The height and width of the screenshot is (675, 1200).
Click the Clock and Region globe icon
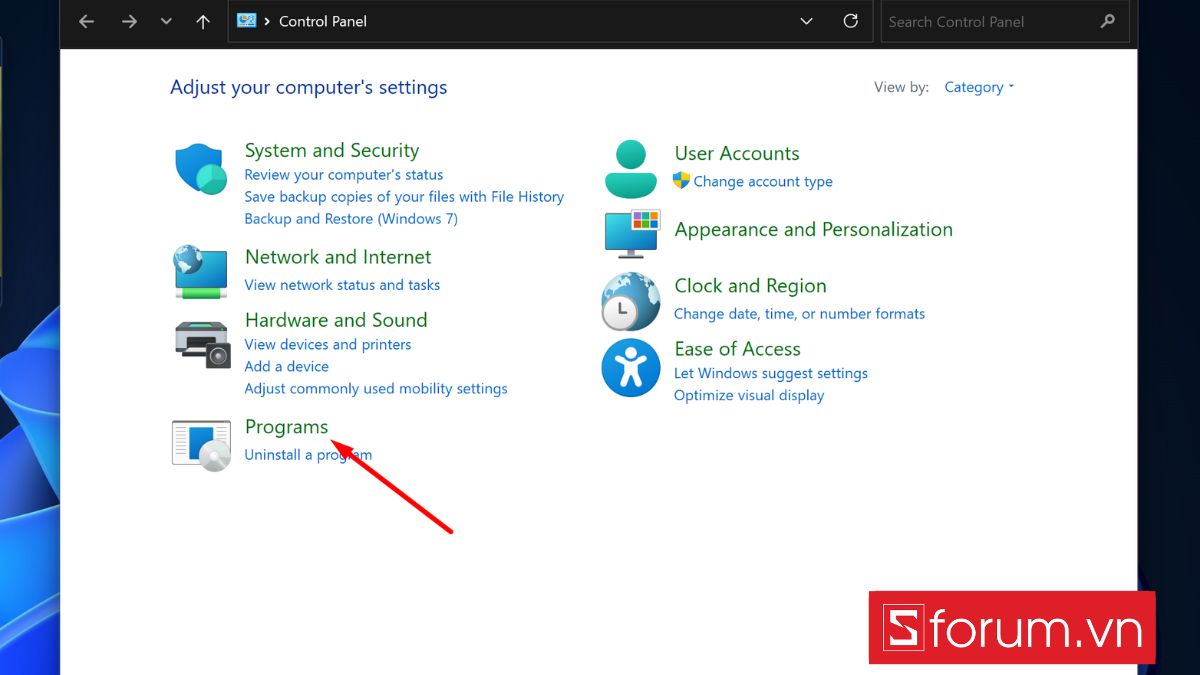631,302
